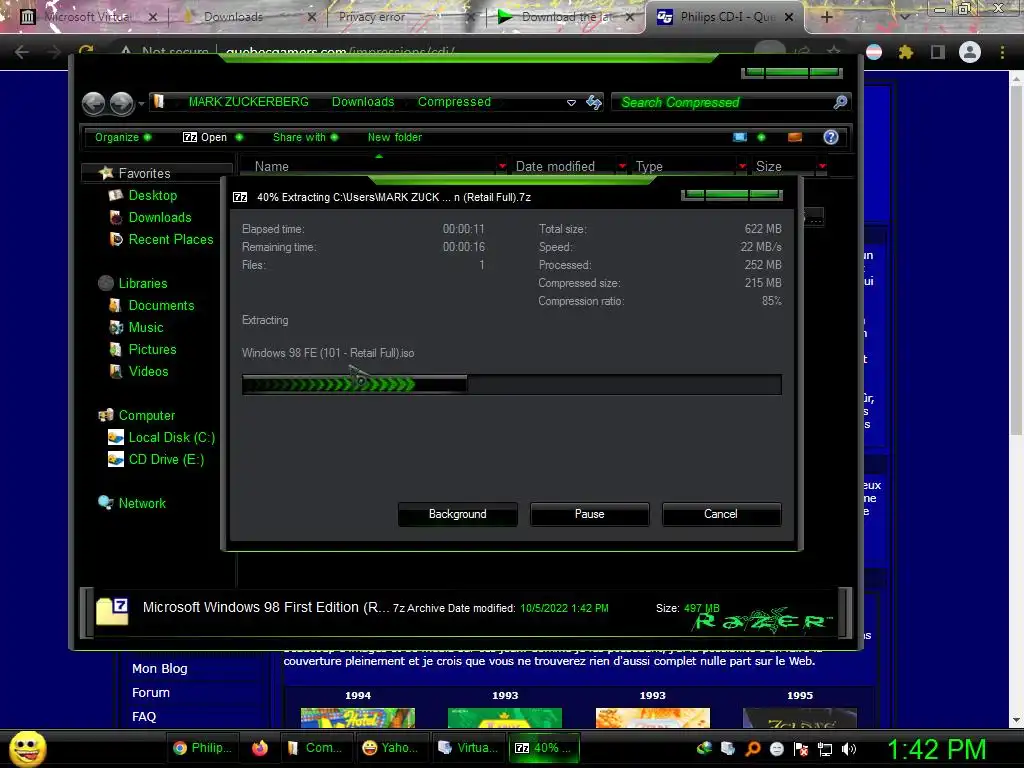Image resolution: width=1024 pixels, height=768 pixels.
Task: Open Type column filter dropdown arrow
Action: click(743, 167)
